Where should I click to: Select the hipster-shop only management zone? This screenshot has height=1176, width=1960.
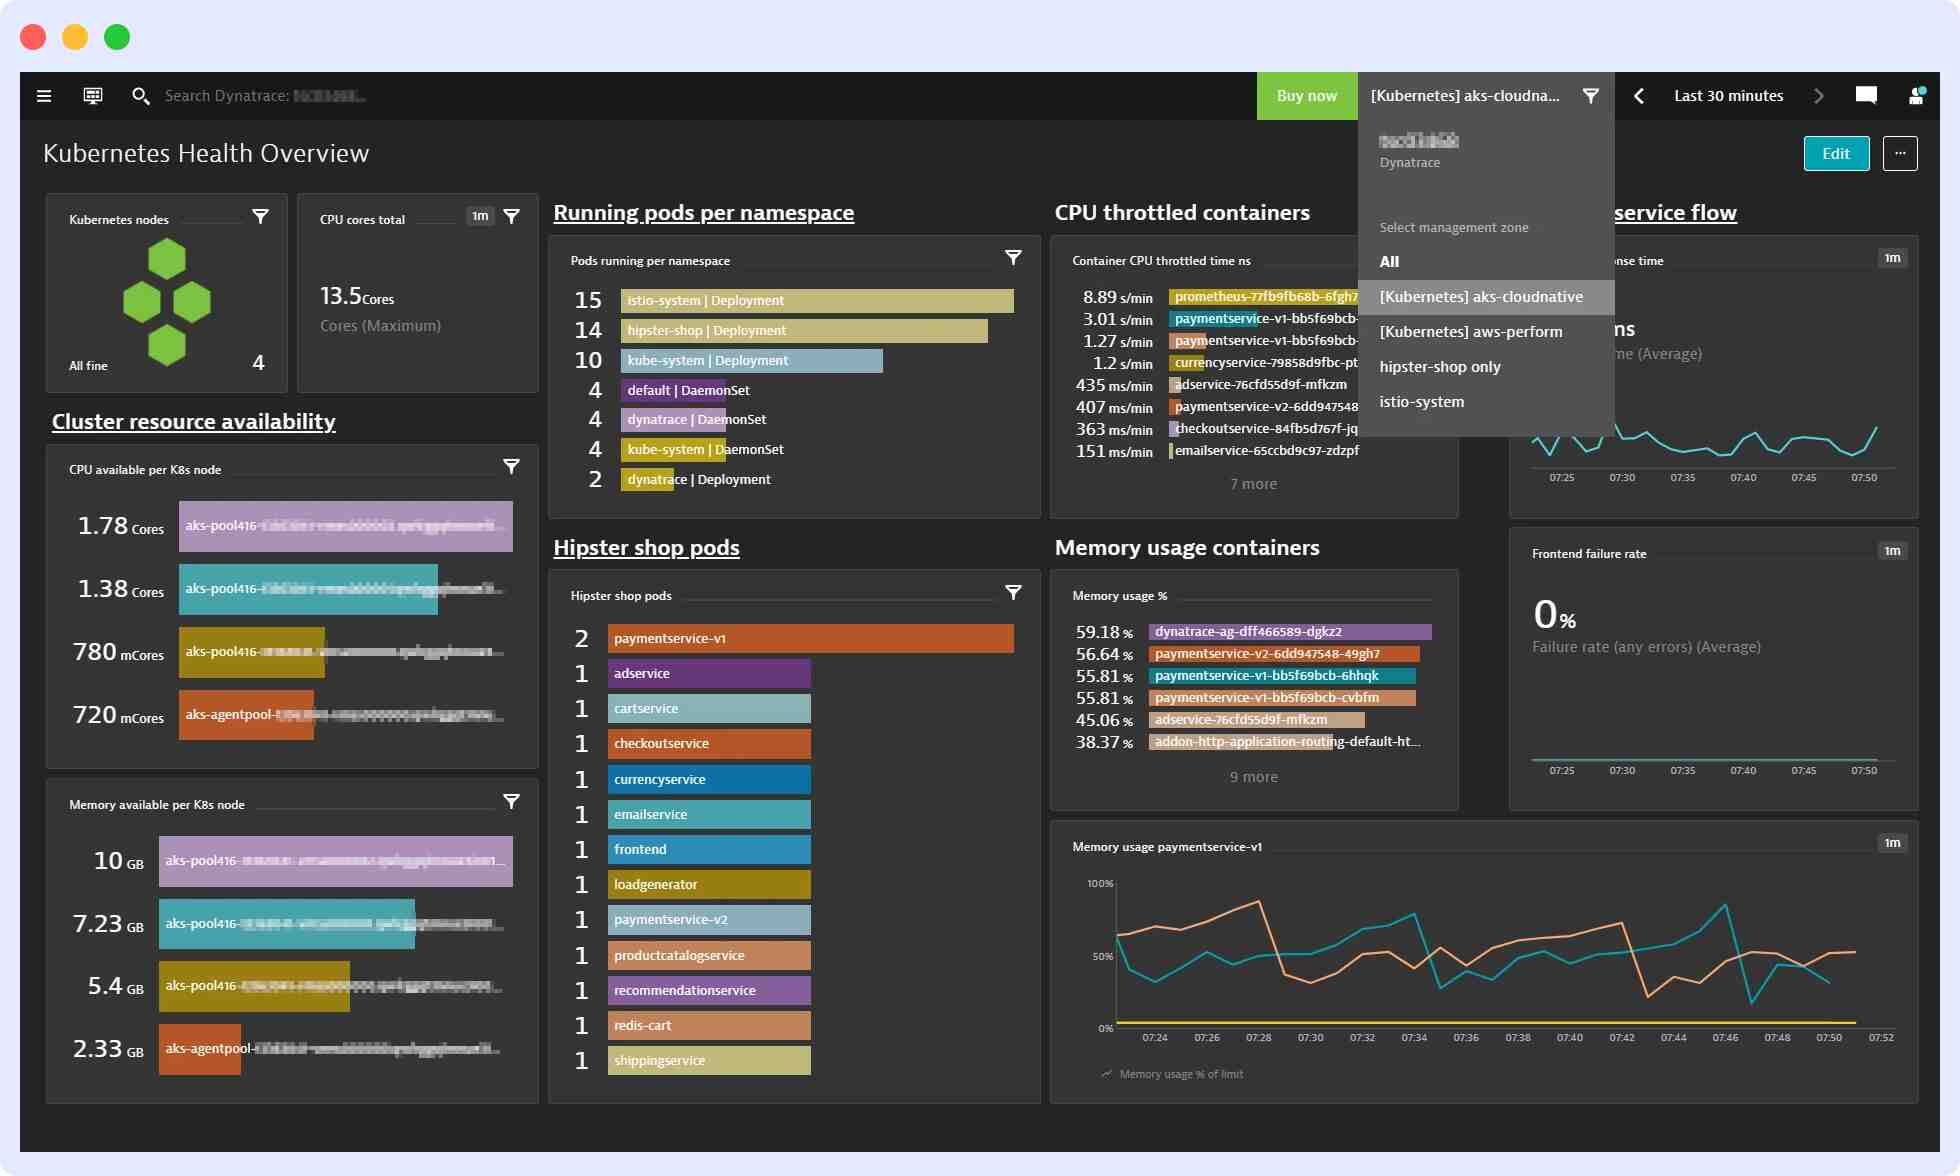coord(1440,366)
